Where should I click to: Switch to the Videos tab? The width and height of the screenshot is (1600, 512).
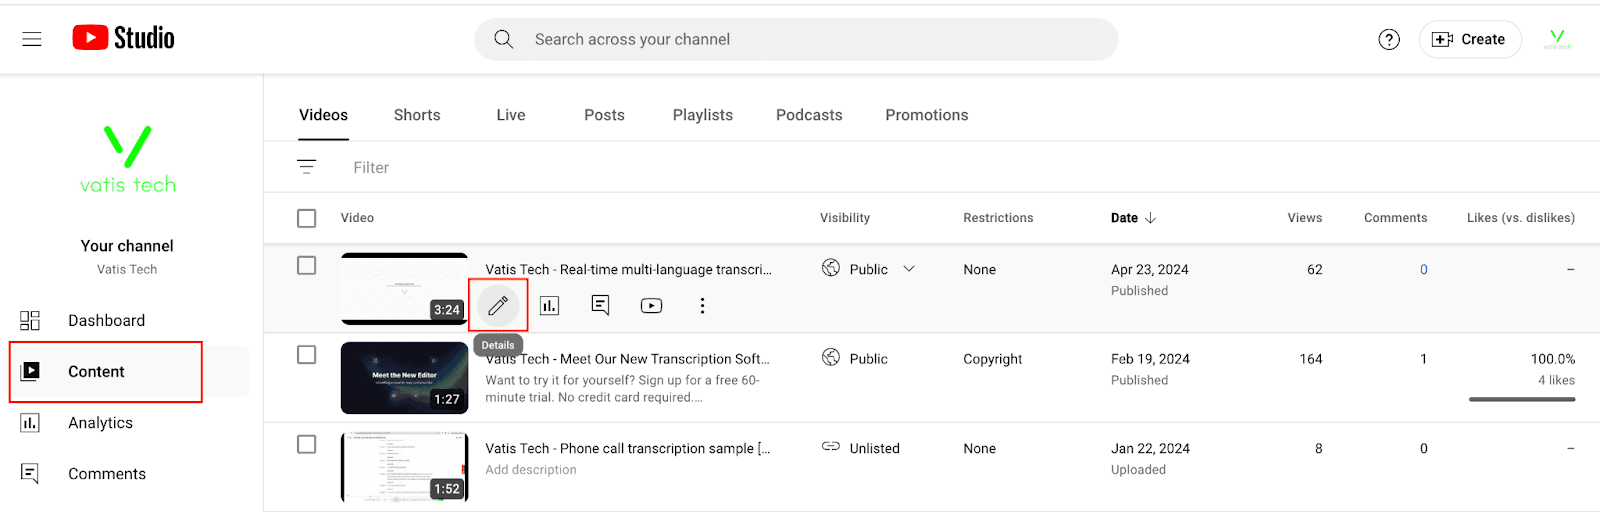pos(324,115)
